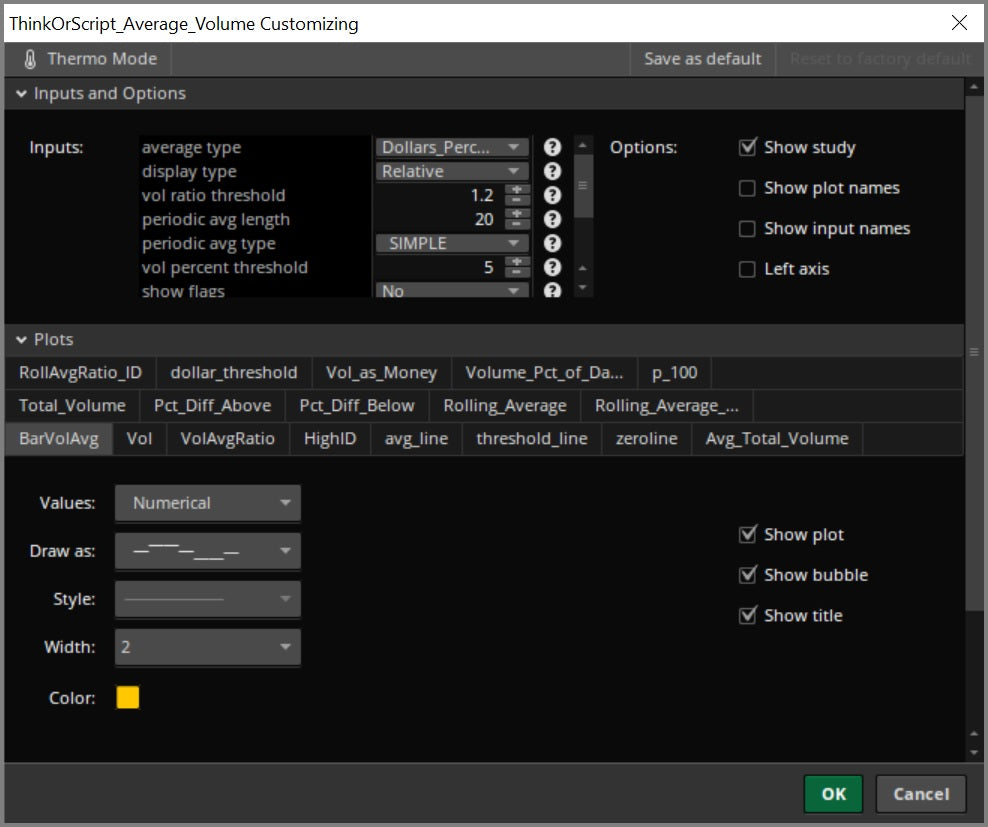Open periodic avg type SIMPLE dropdown
The image size is (988, 827).
[452, 243]
